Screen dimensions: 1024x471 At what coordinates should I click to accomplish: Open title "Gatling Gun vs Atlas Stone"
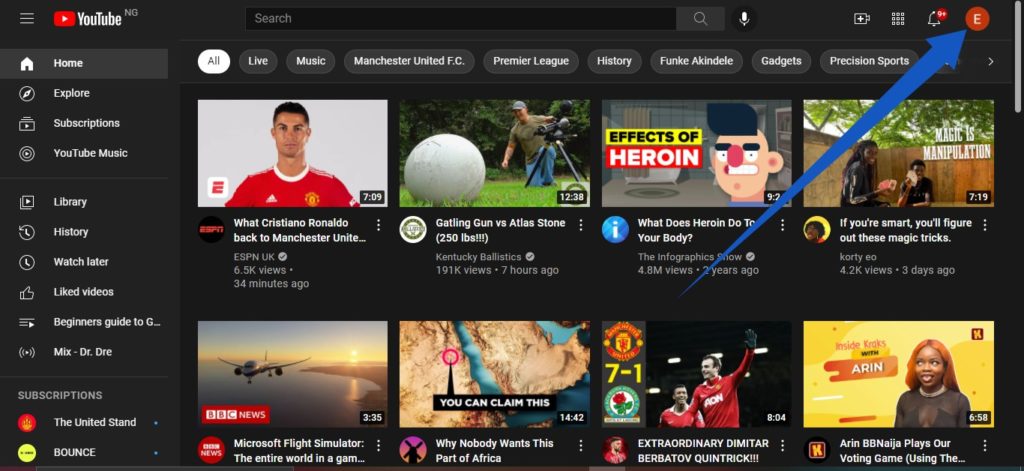click(500, 231)
